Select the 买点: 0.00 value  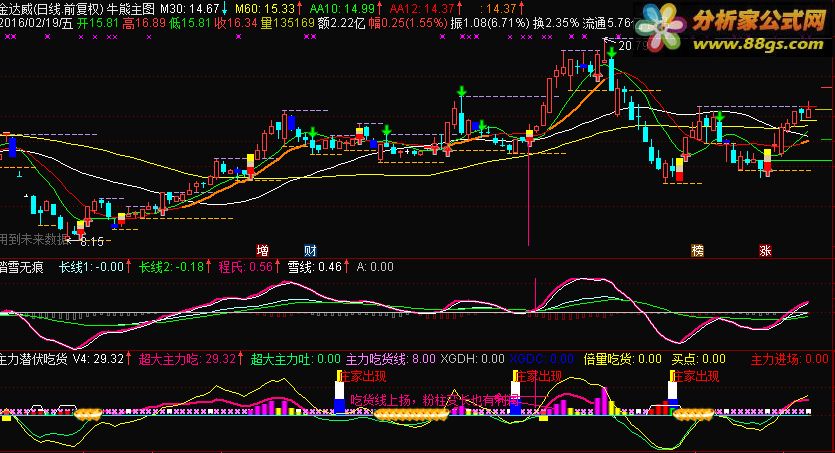pyautogui.click(x=699, y=359)
